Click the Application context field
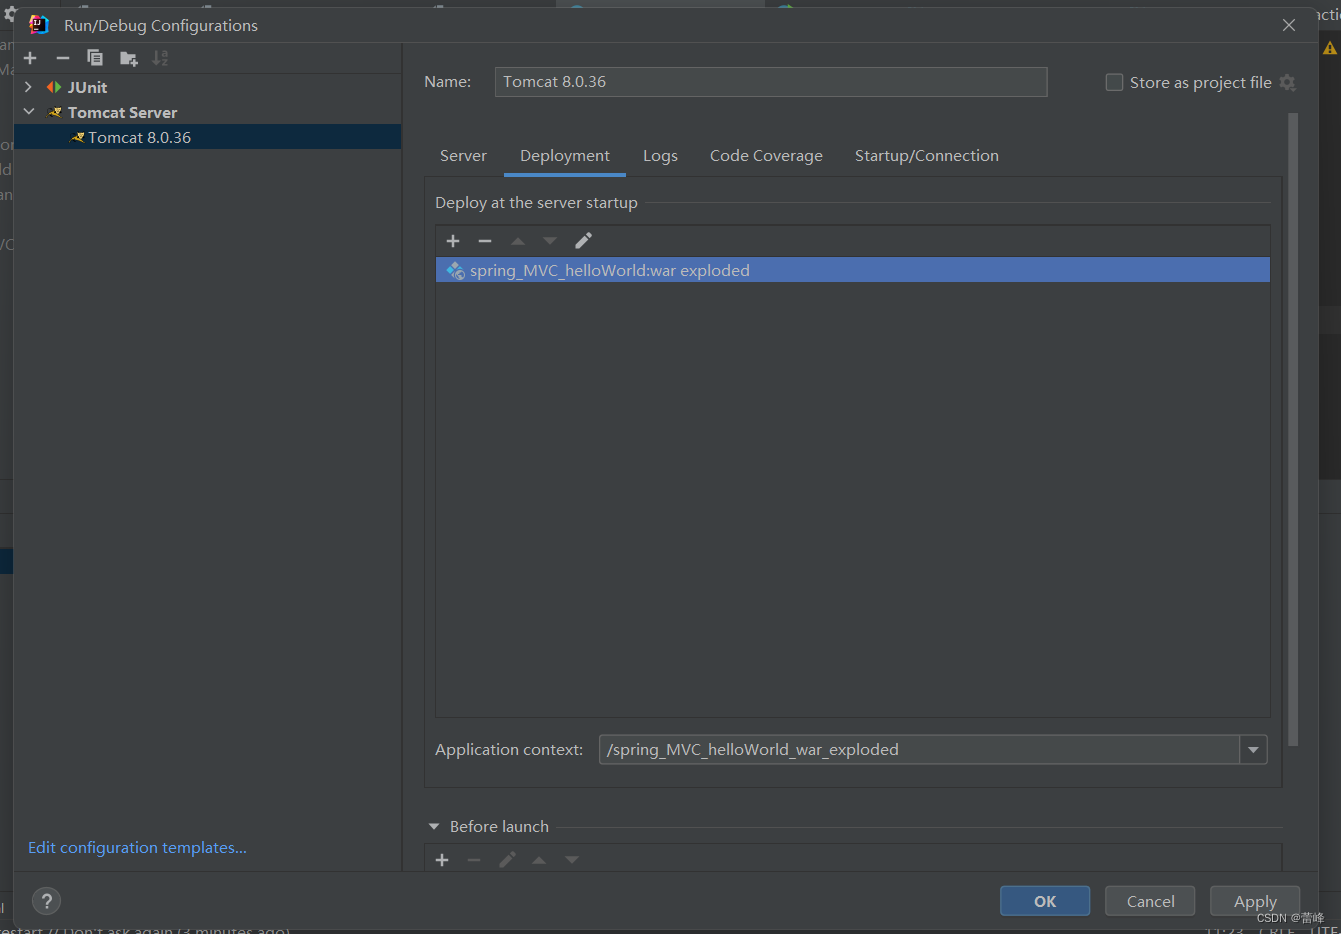 tap(919, 750)
